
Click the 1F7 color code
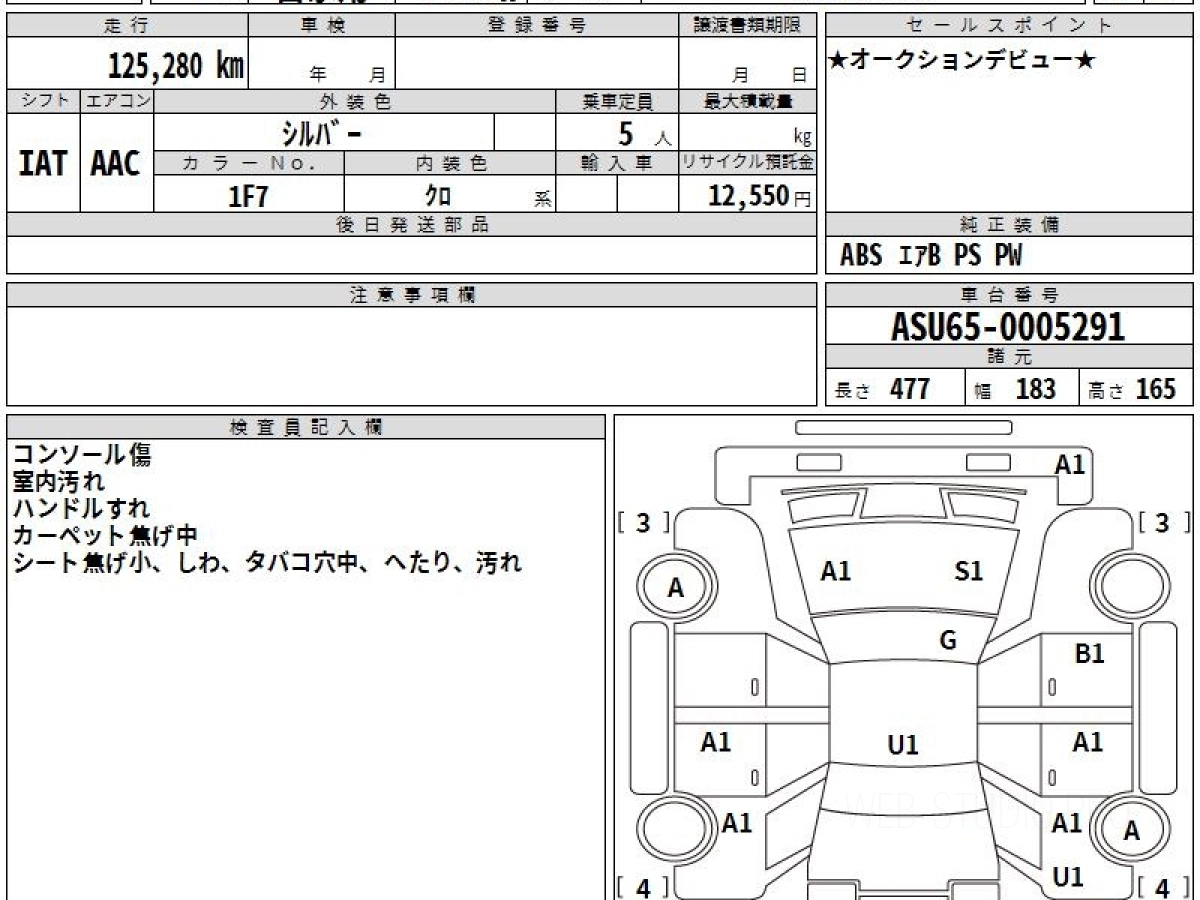249,196
